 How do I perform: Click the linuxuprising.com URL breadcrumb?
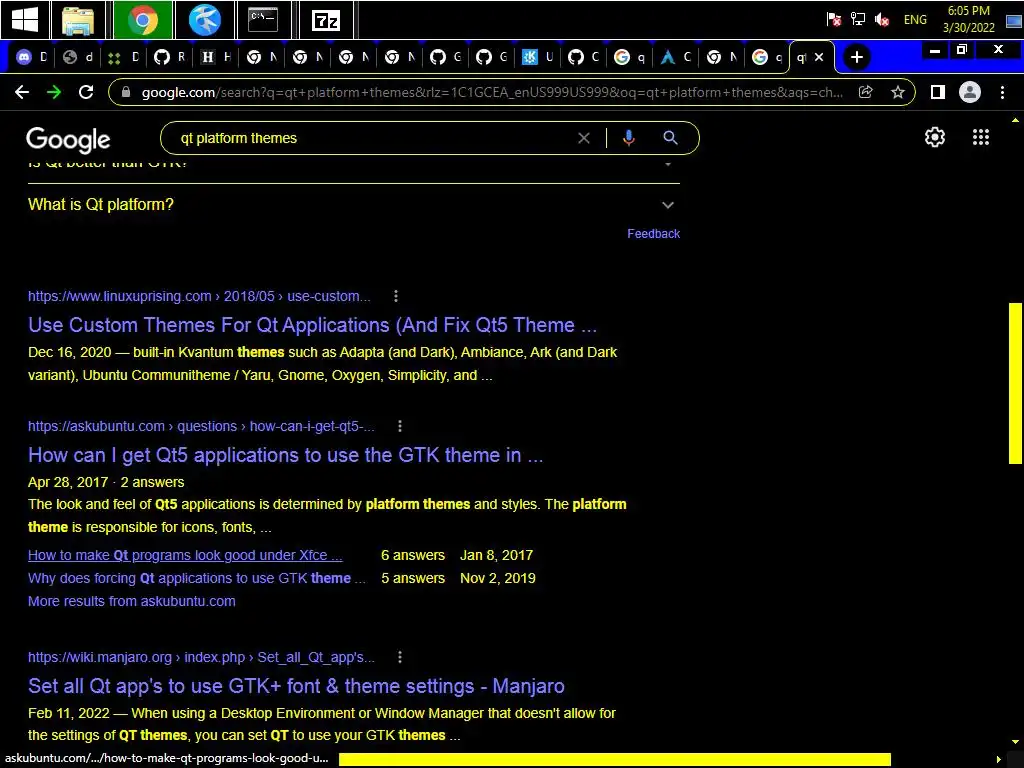point(199,296)
